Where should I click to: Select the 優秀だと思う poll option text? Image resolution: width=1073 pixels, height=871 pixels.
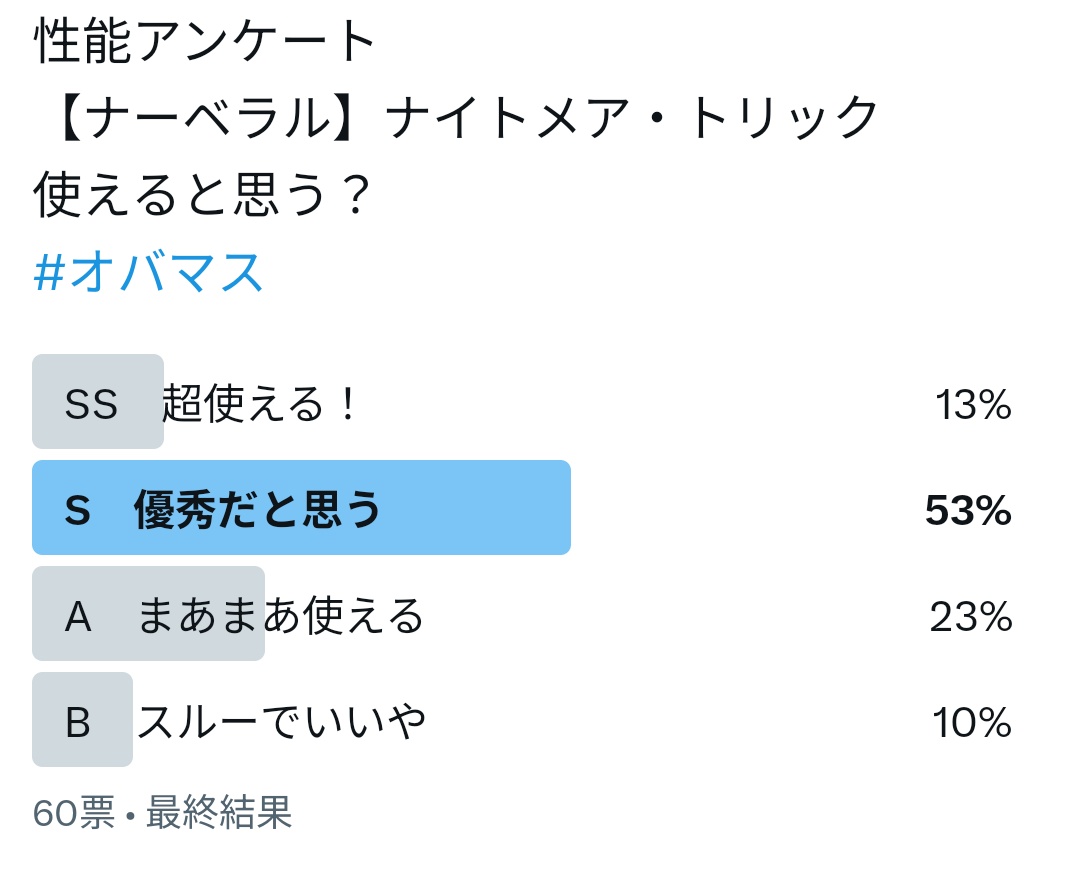258,511
